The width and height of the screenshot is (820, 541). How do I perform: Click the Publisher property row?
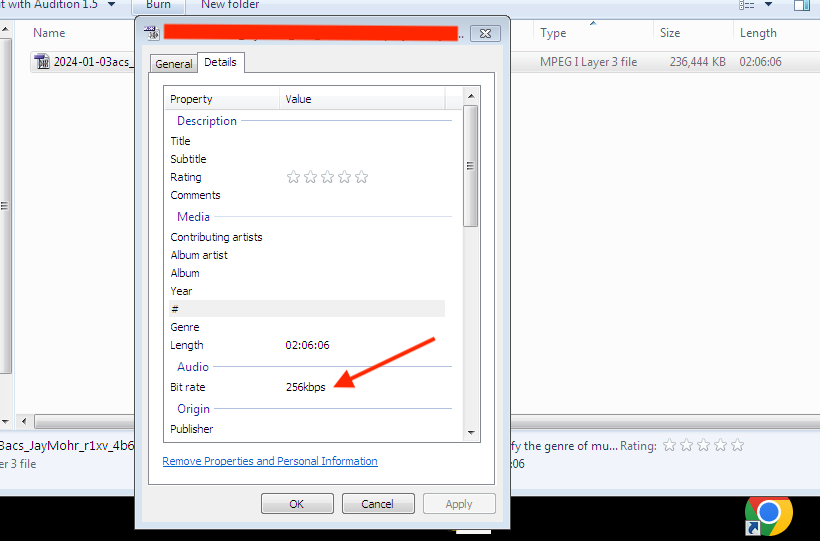pos(307,429)
